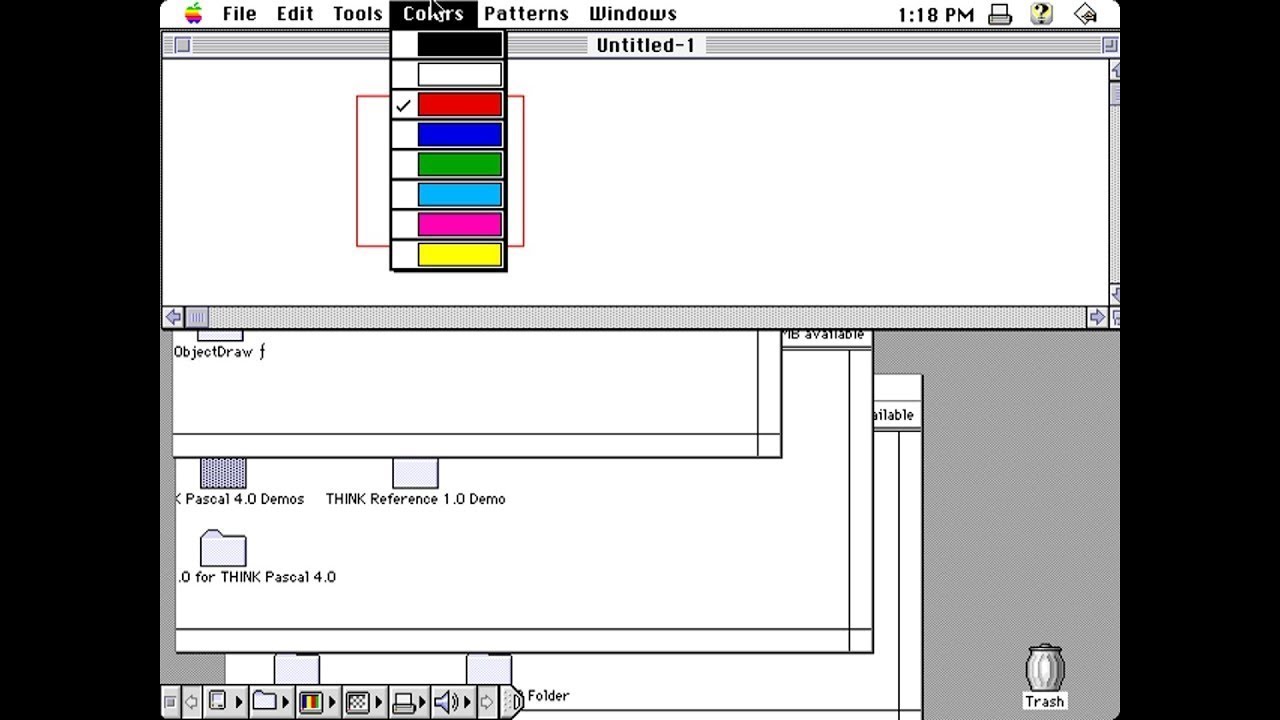Open the monitor resolution control strip module
This screenshot has height=720, width=1280.
click(364, 702)
